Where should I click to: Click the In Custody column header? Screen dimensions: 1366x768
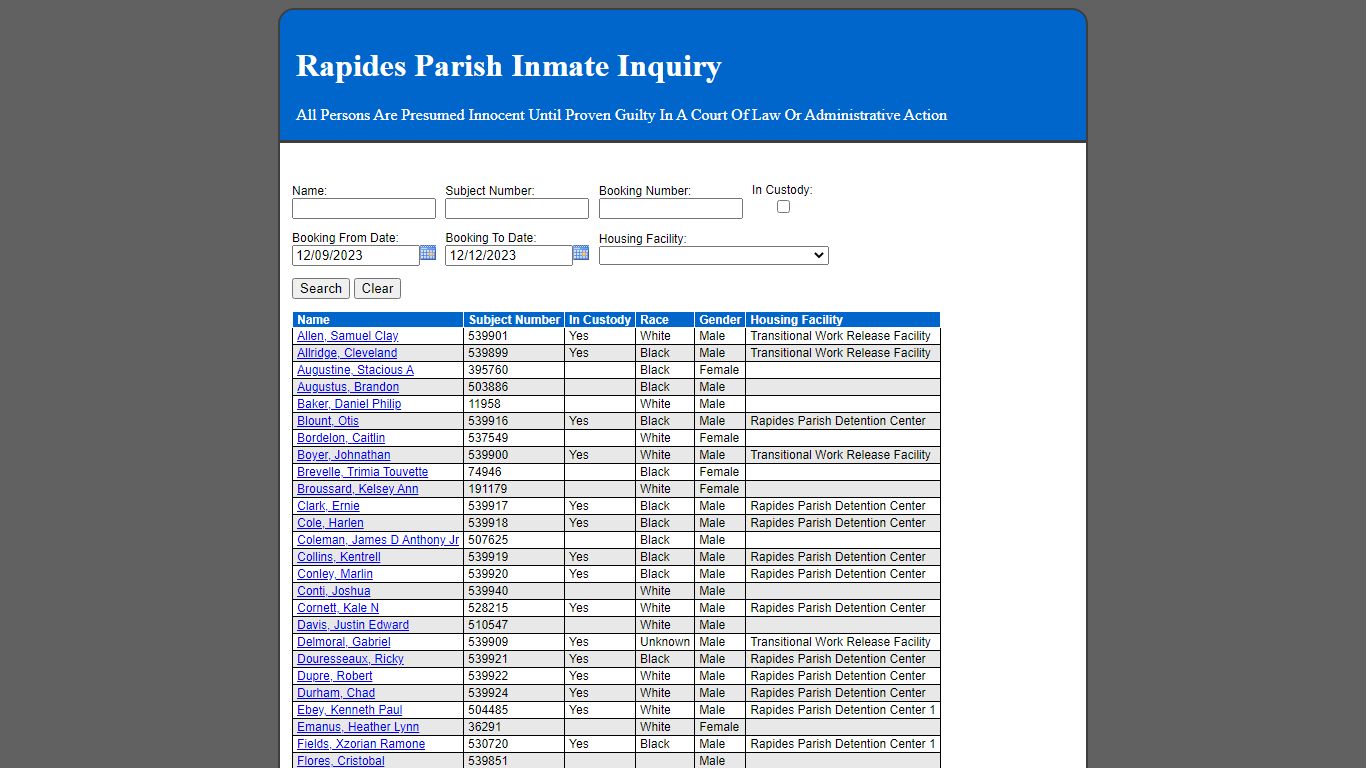point(600,320)
